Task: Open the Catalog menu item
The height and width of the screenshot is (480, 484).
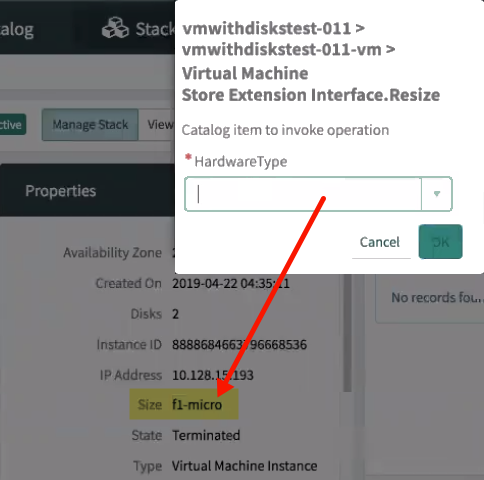Action: [17, 29]
